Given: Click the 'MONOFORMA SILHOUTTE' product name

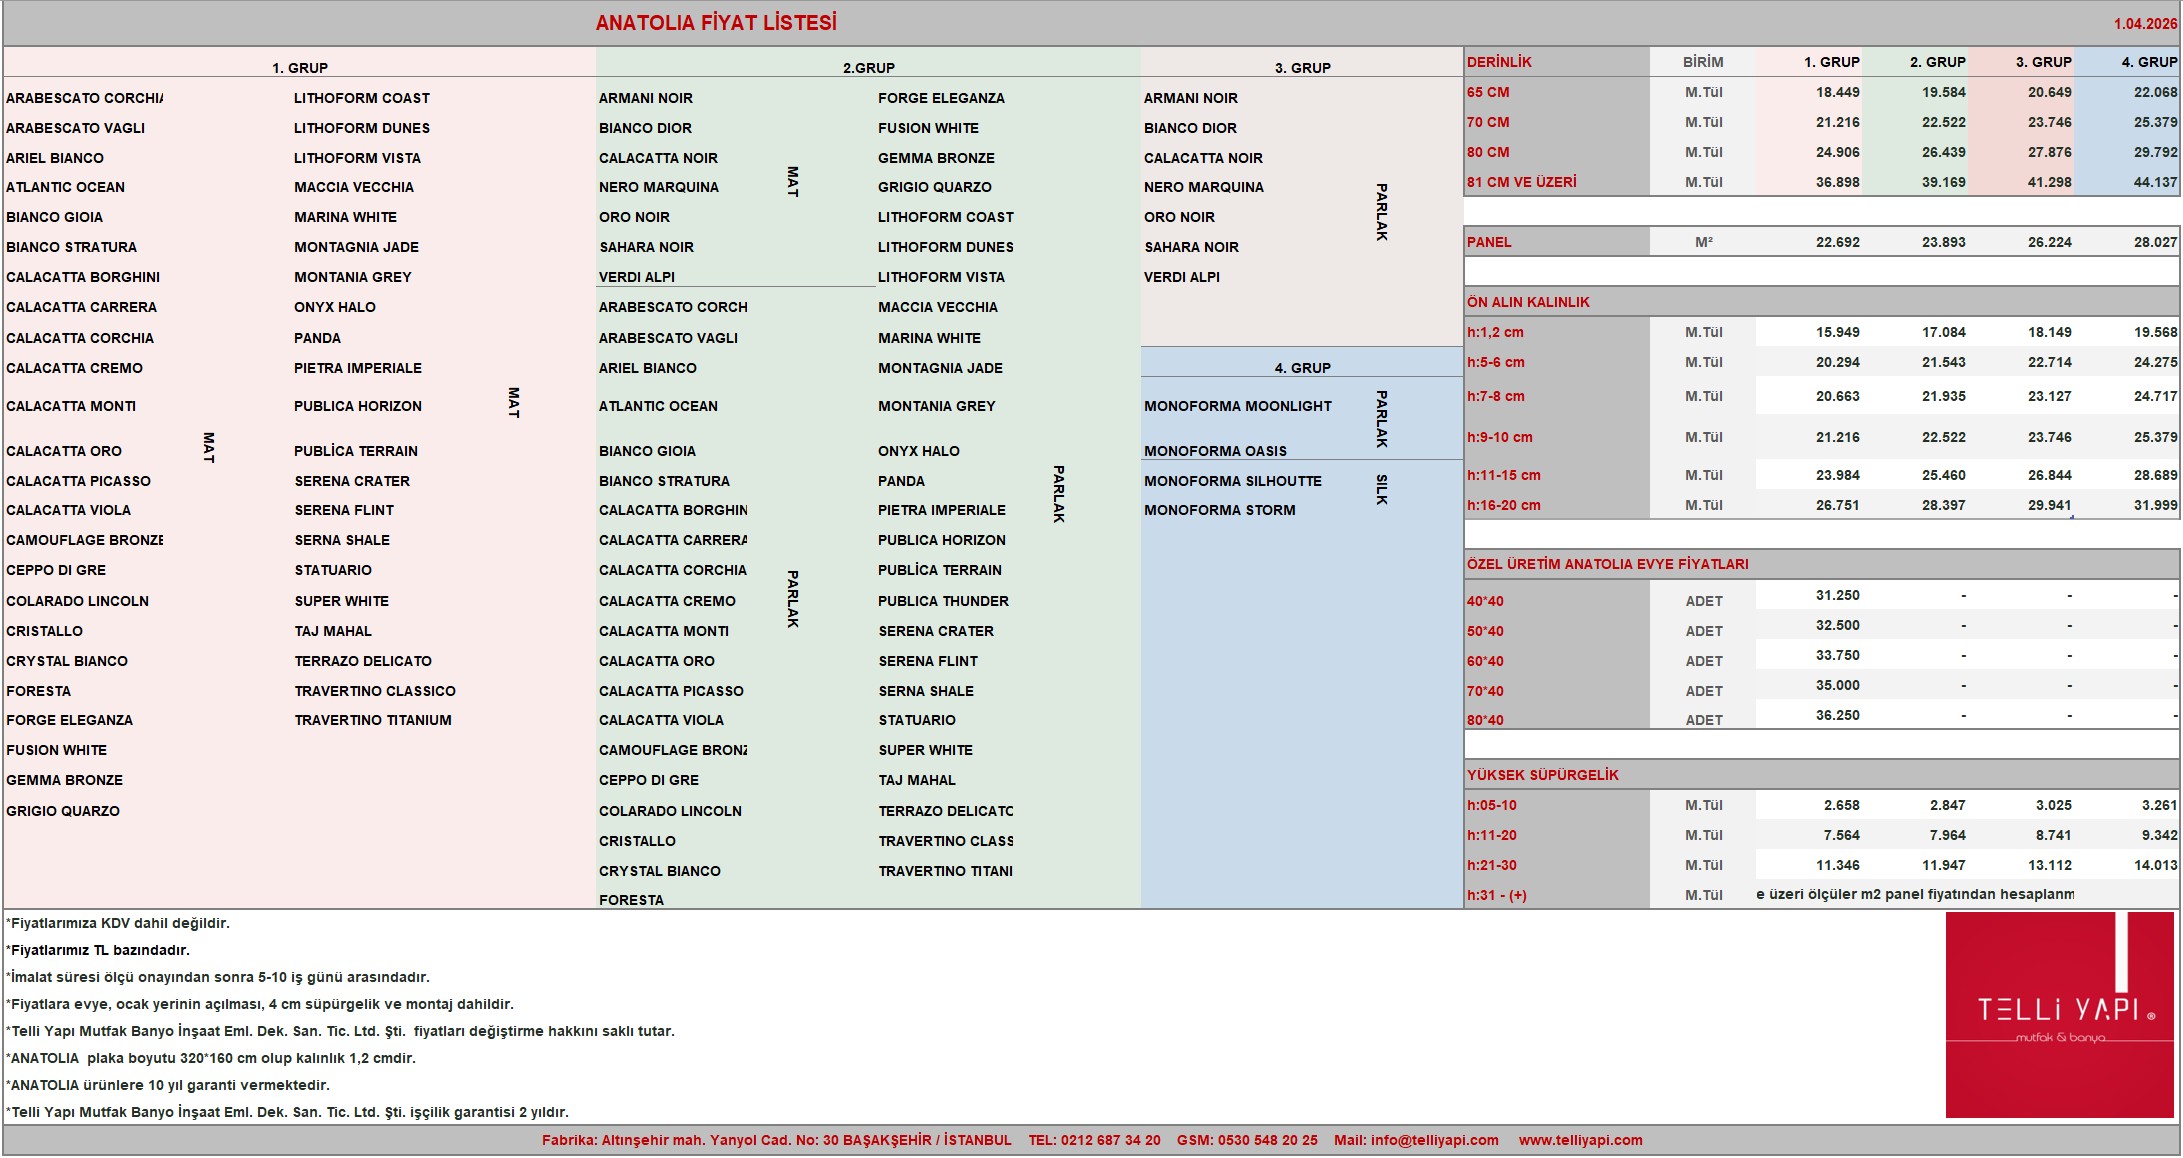Looking at the screenshot, I should 1233,481.
